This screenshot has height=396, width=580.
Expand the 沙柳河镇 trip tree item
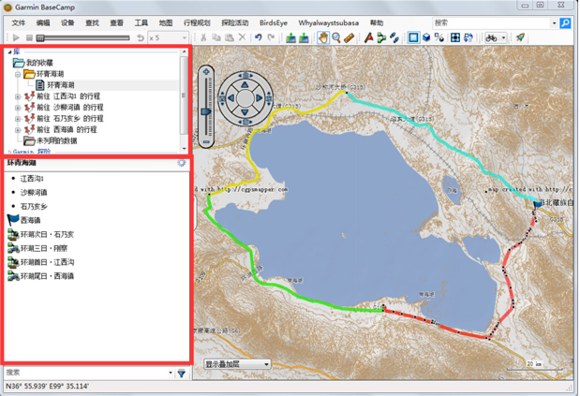(18, 108)
